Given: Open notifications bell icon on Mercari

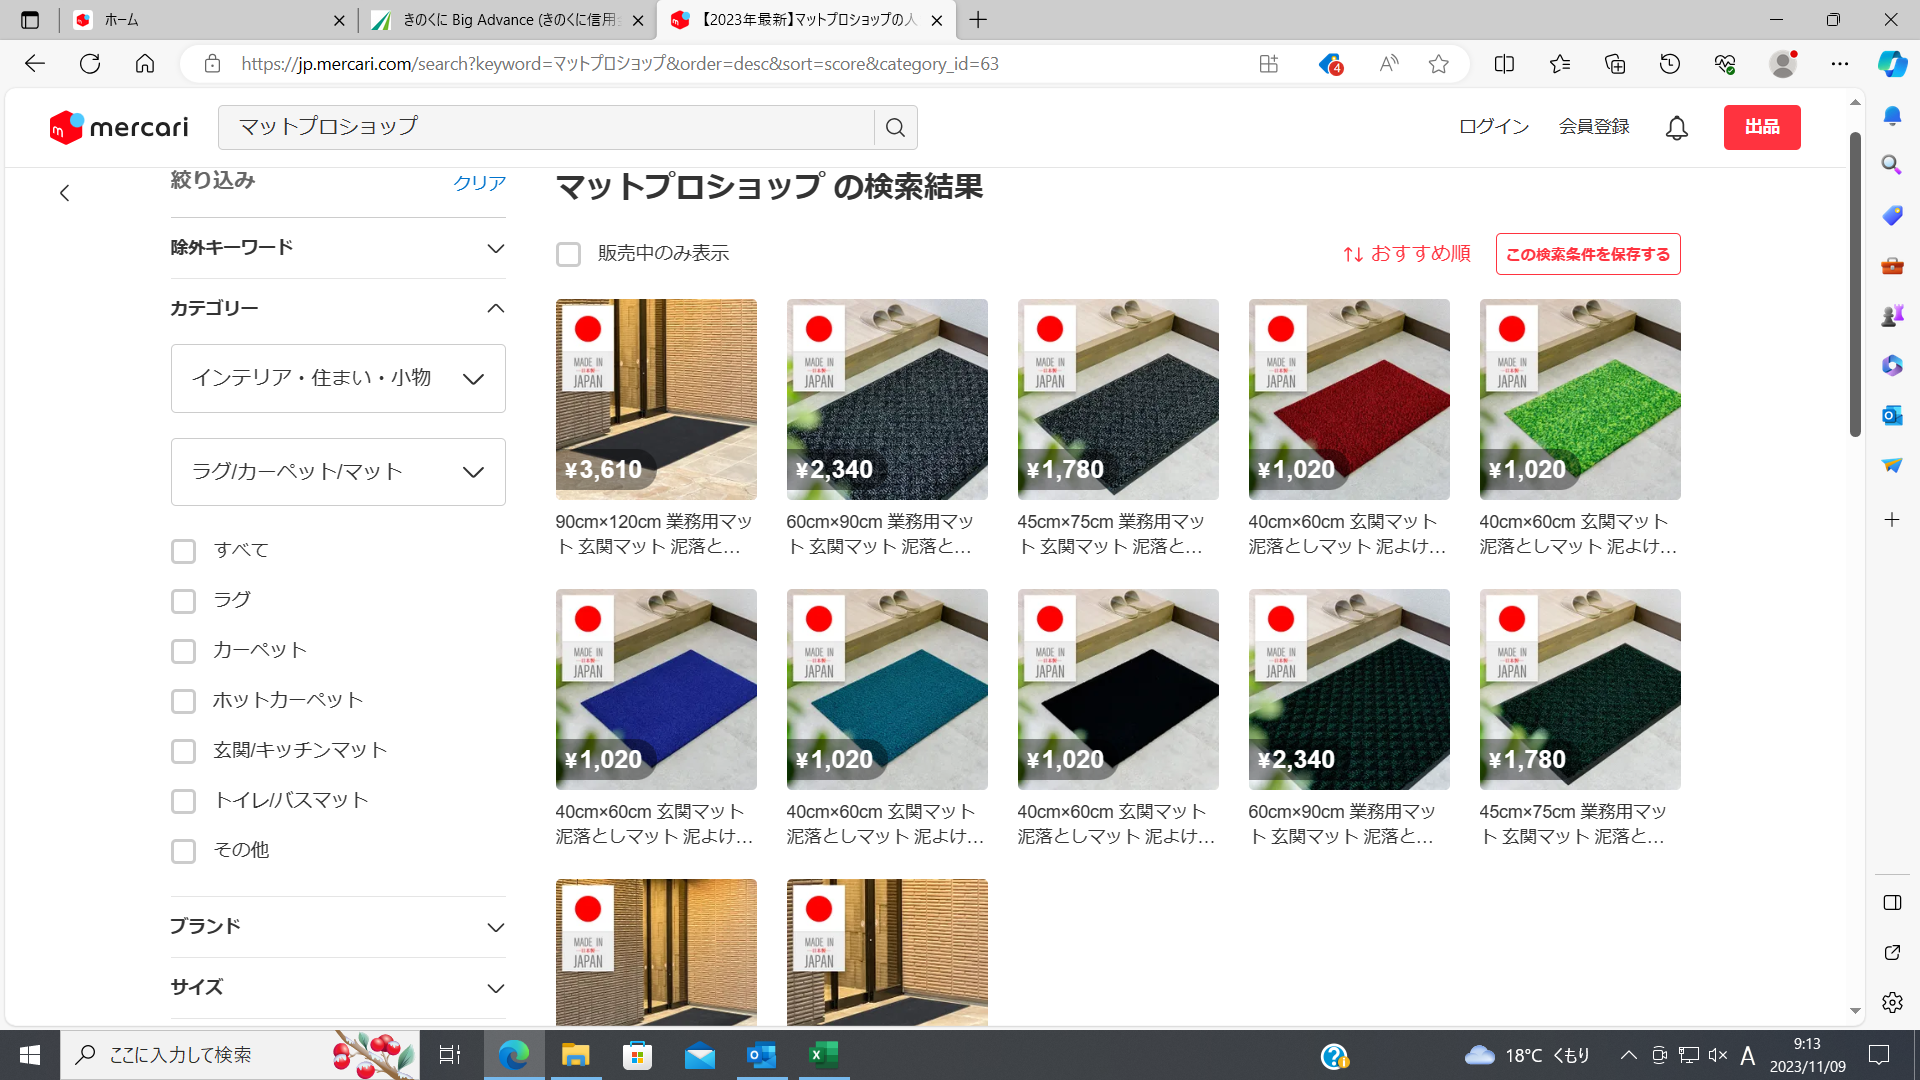Looking at the screenshot, I should [x=1677, y=128].
